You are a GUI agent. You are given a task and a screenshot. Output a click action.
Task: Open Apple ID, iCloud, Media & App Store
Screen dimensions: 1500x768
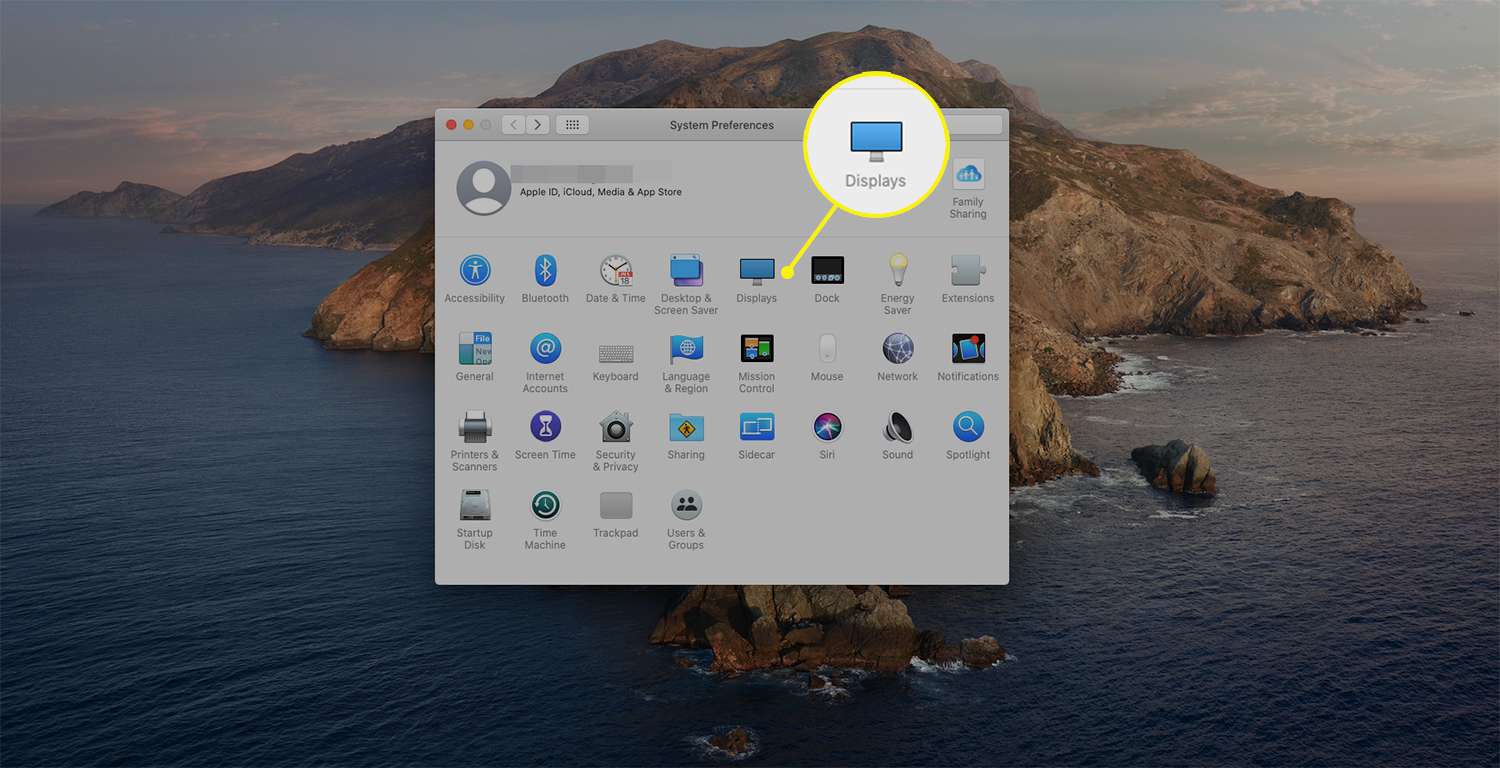pyautogui.click(x=600, y=192)
